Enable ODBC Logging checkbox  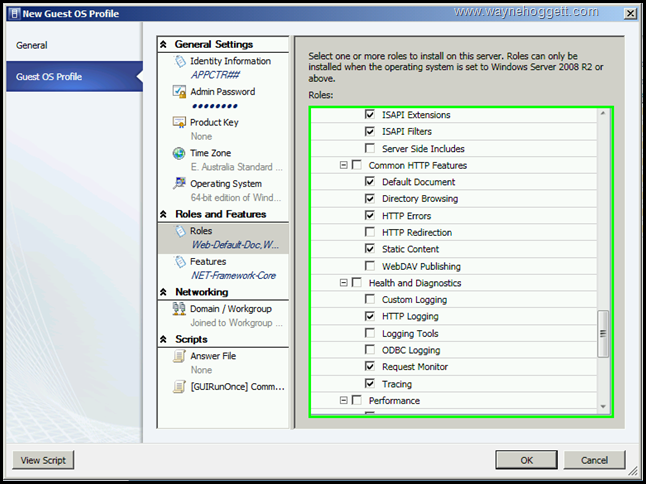point(370,350)
